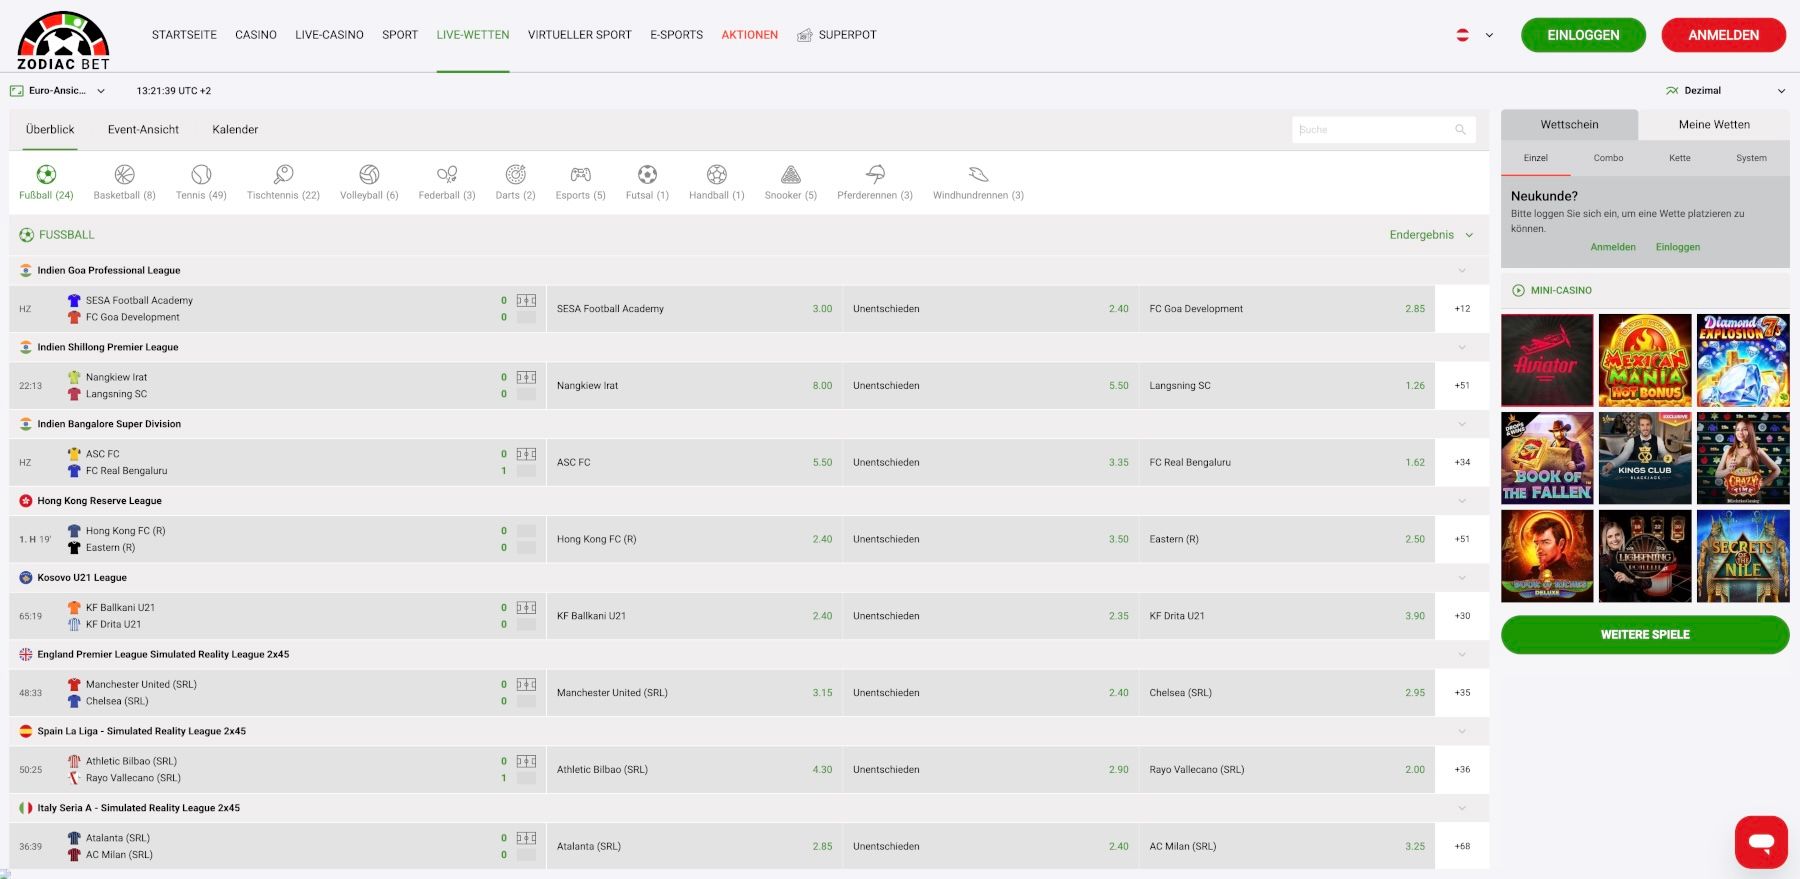
Task: Open the Endergebnis market dropdown
Action: tap(1431, 235)
